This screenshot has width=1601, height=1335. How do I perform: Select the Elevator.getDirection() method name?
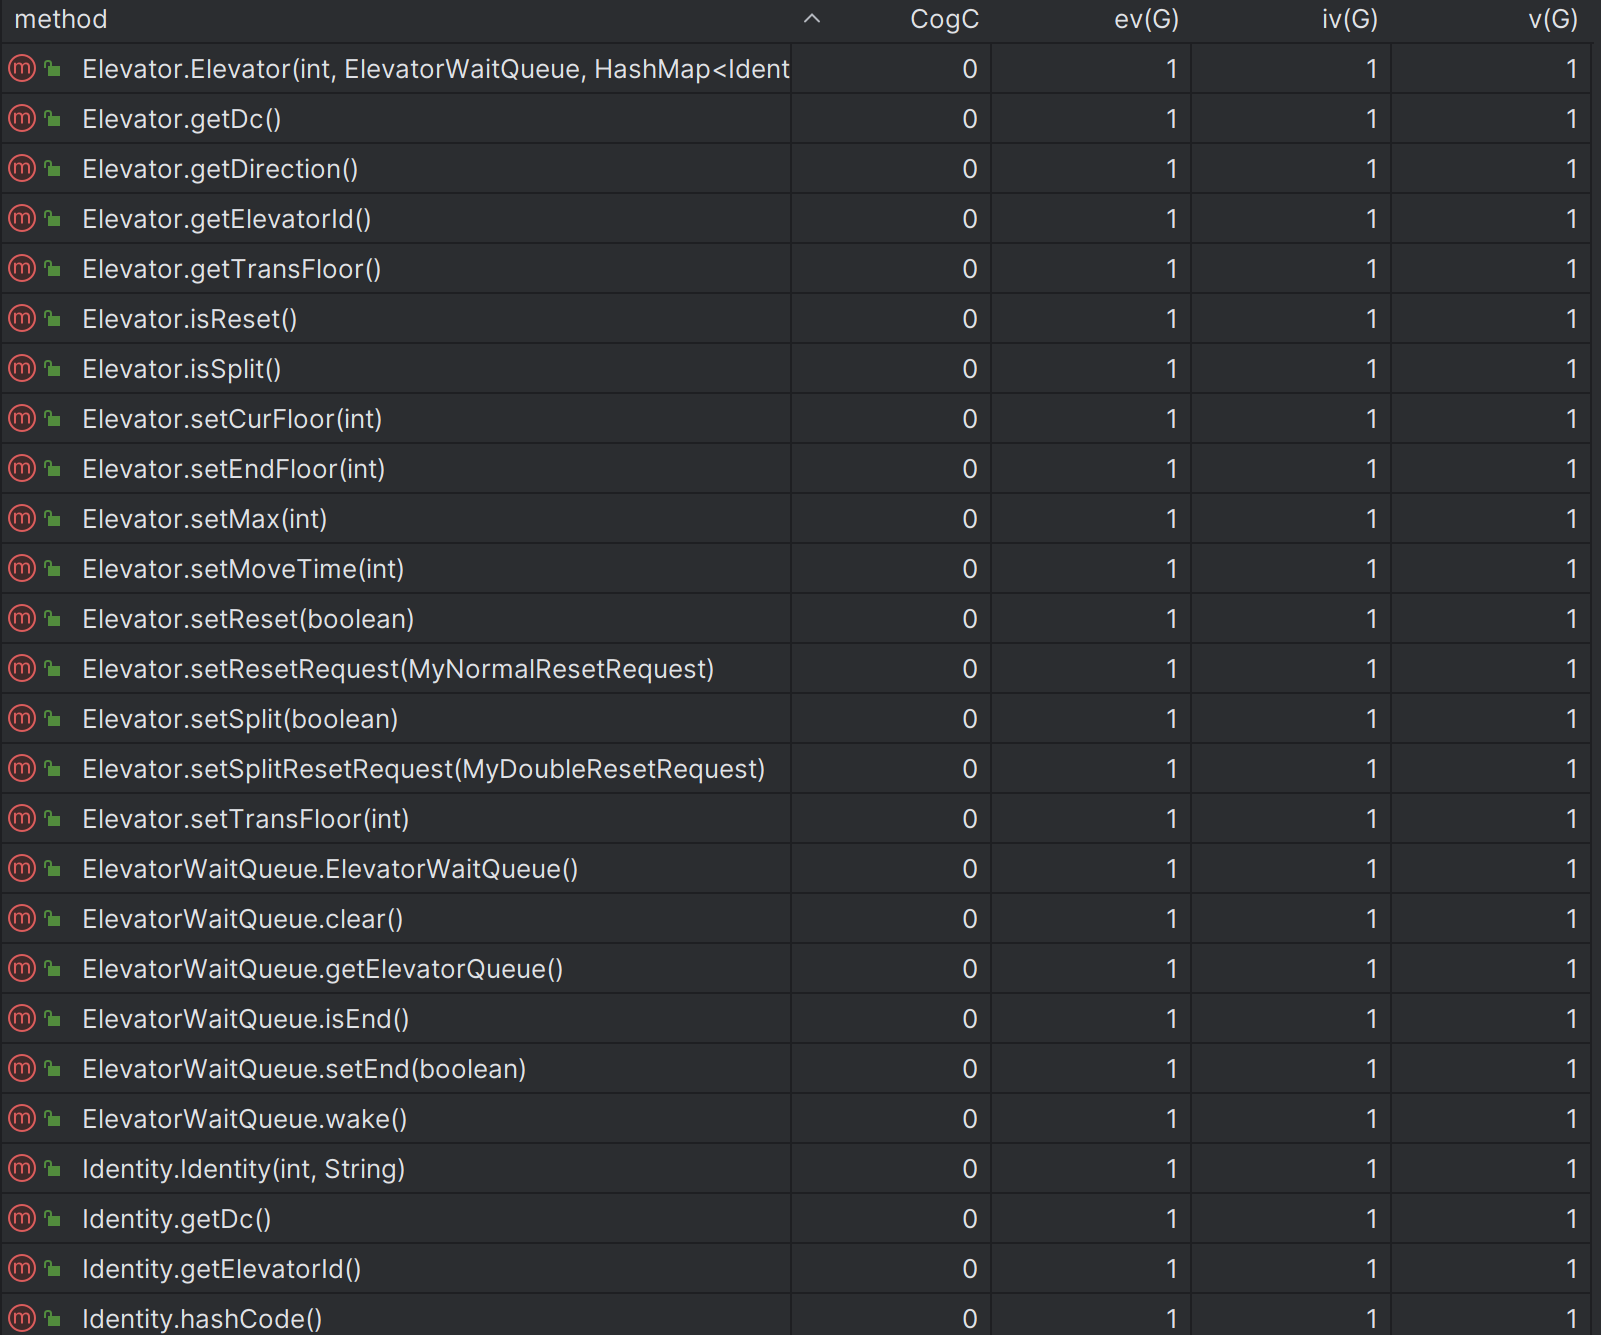[x=220, y=169]
